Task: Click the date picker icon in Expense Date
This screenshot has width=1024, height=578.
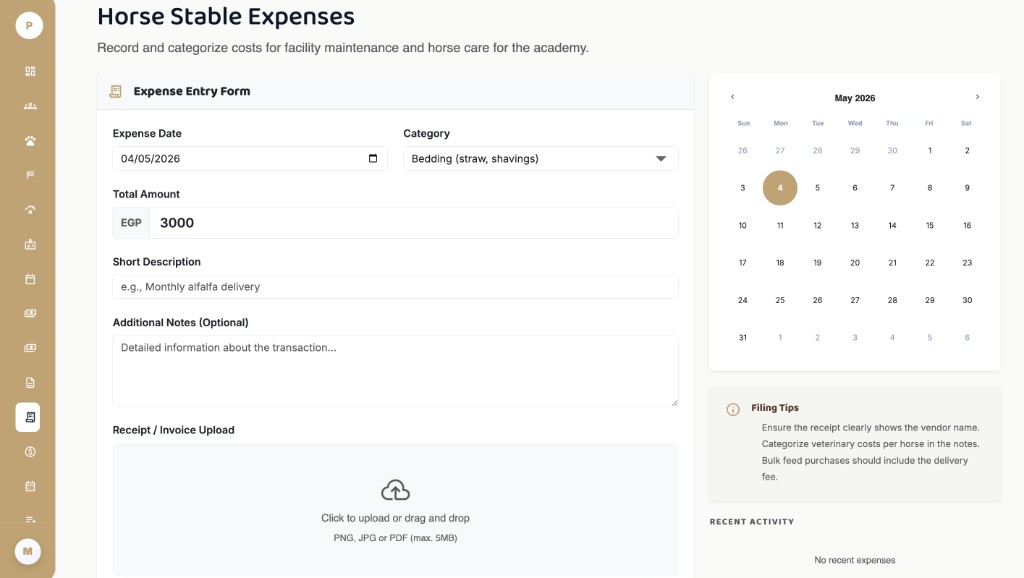Action: pos(373,158)
